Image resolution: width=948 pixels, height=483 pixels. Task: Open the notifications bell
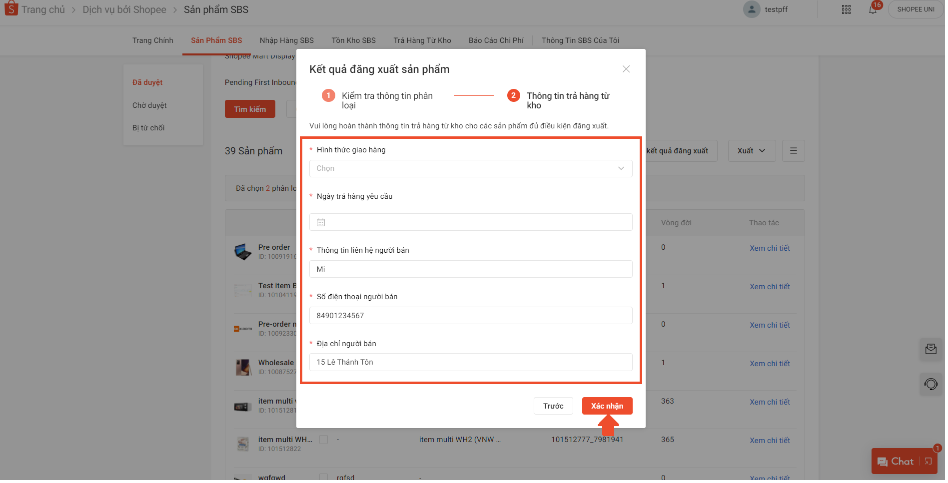[872, 10]
